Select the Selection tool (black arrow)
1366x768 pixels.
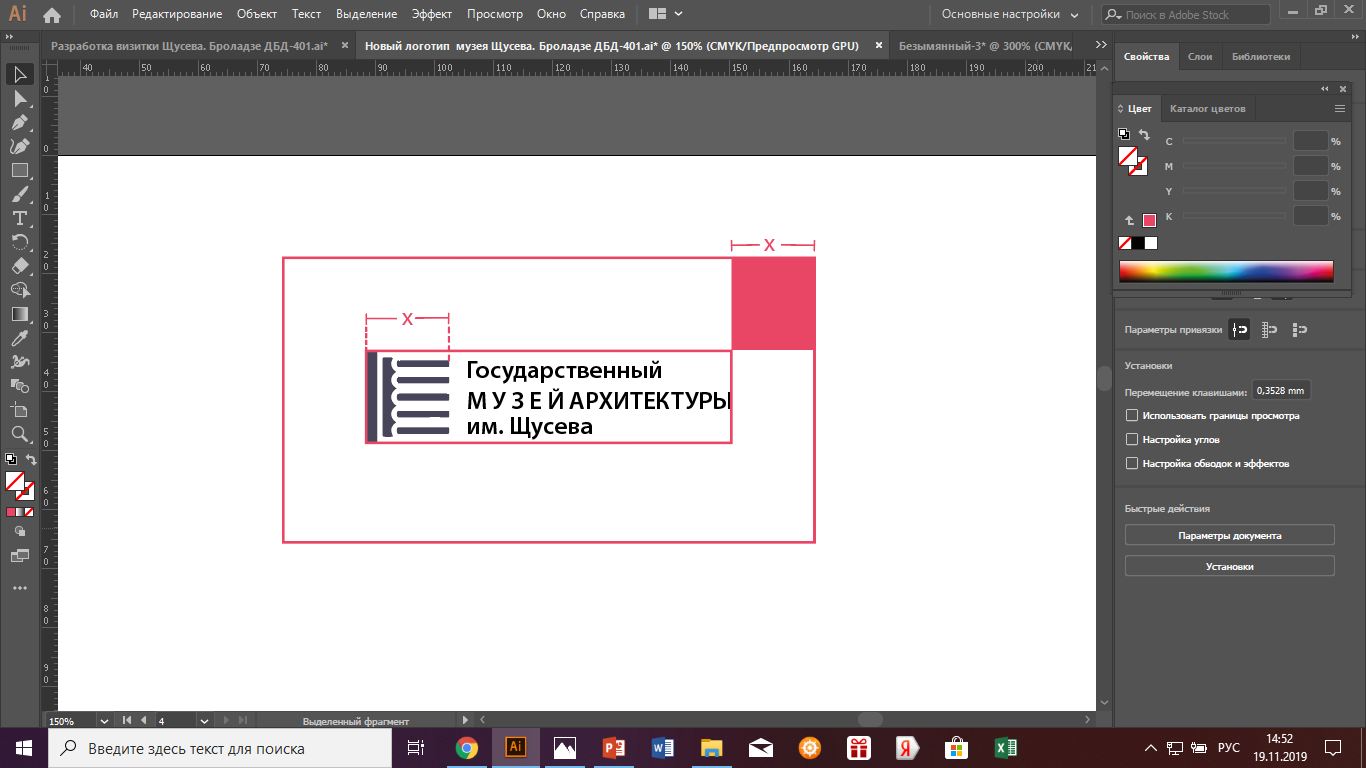tap(19, 75)
